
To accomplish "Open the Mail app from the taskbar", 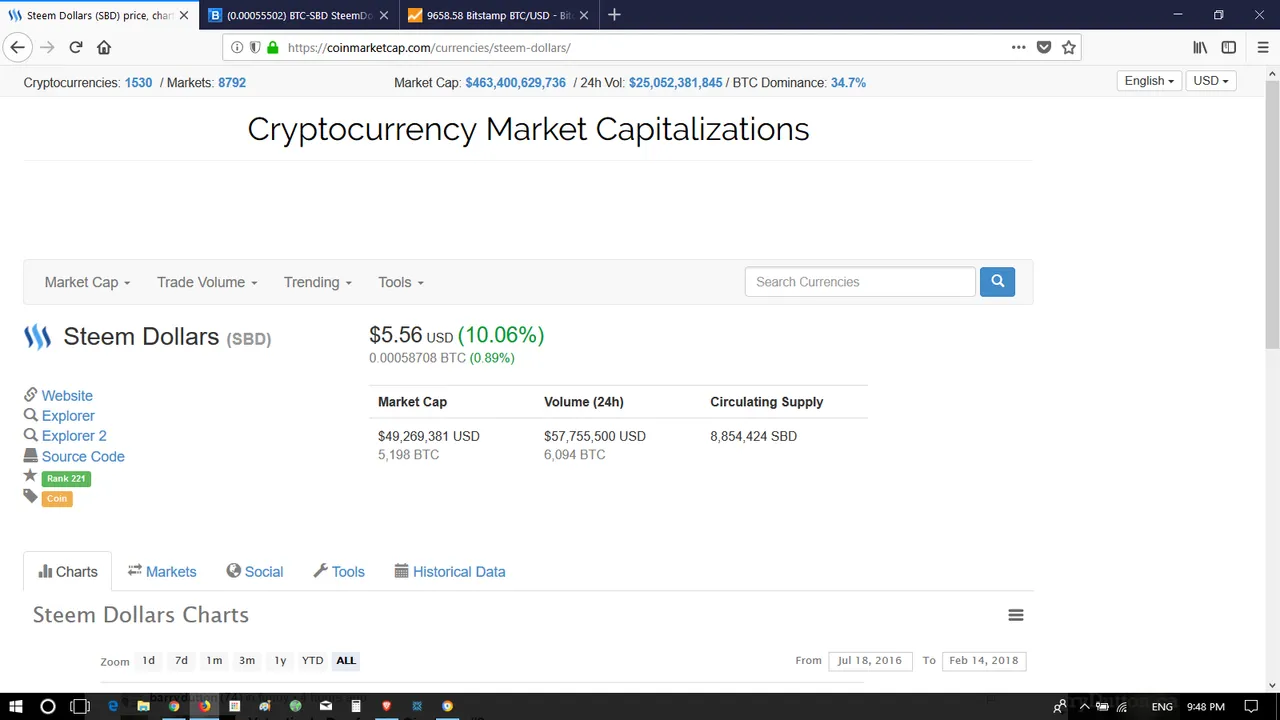I will [325, 706].
